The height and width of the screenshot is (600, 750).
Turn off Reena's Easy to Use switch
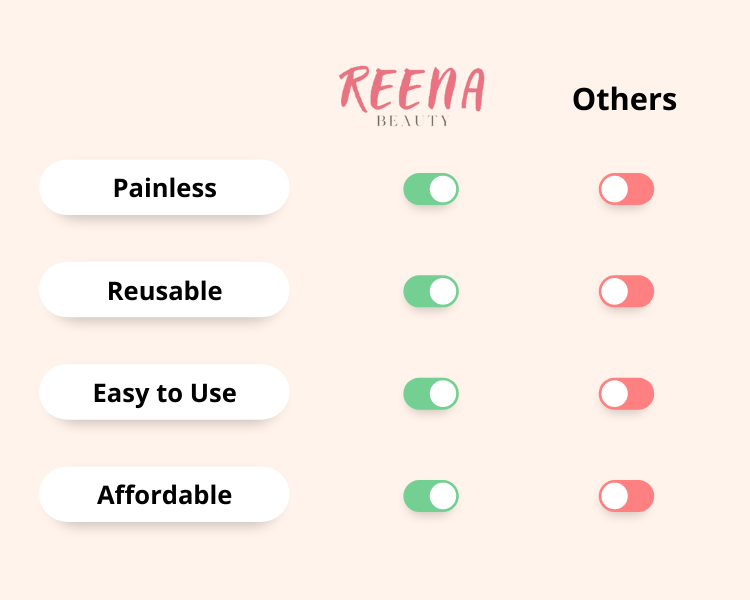pyautogui.click(x=430, y=393)
